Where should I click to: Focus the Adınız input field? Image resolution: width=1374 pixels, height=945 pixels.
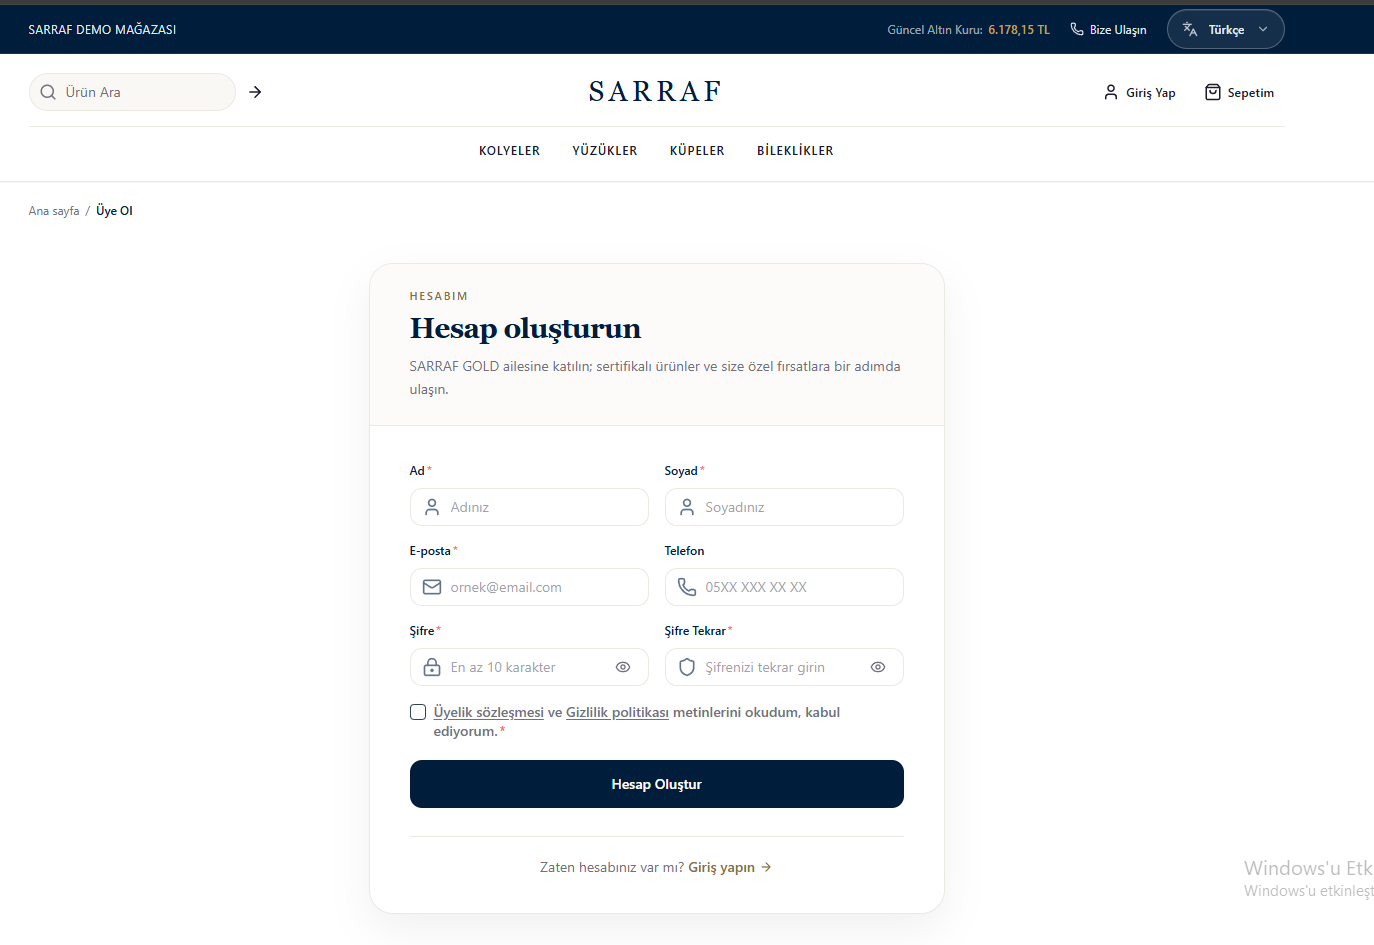[x=529, y=507]
